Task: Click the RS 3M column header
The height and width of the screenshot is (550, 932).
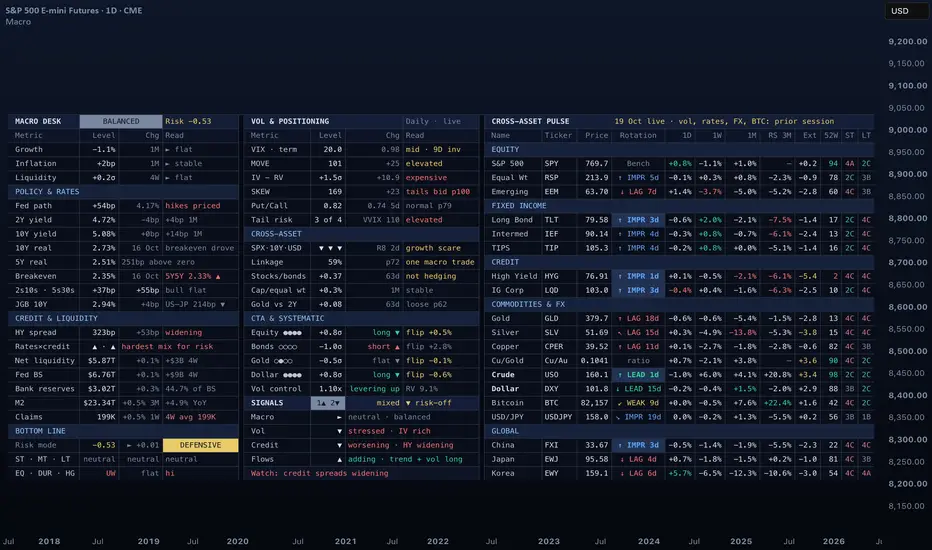Action: [779, 136]
